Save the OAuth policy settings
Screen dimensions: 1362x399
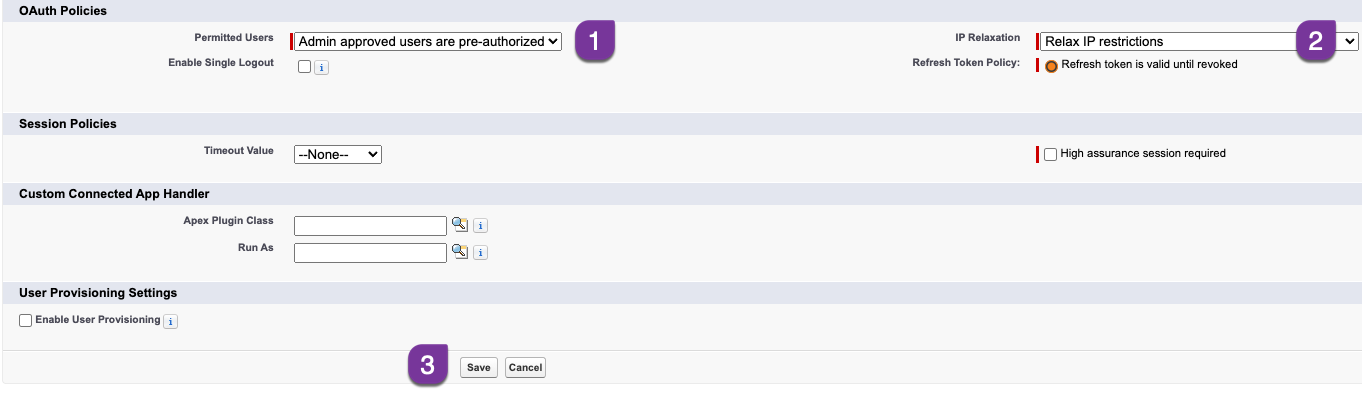479,368
